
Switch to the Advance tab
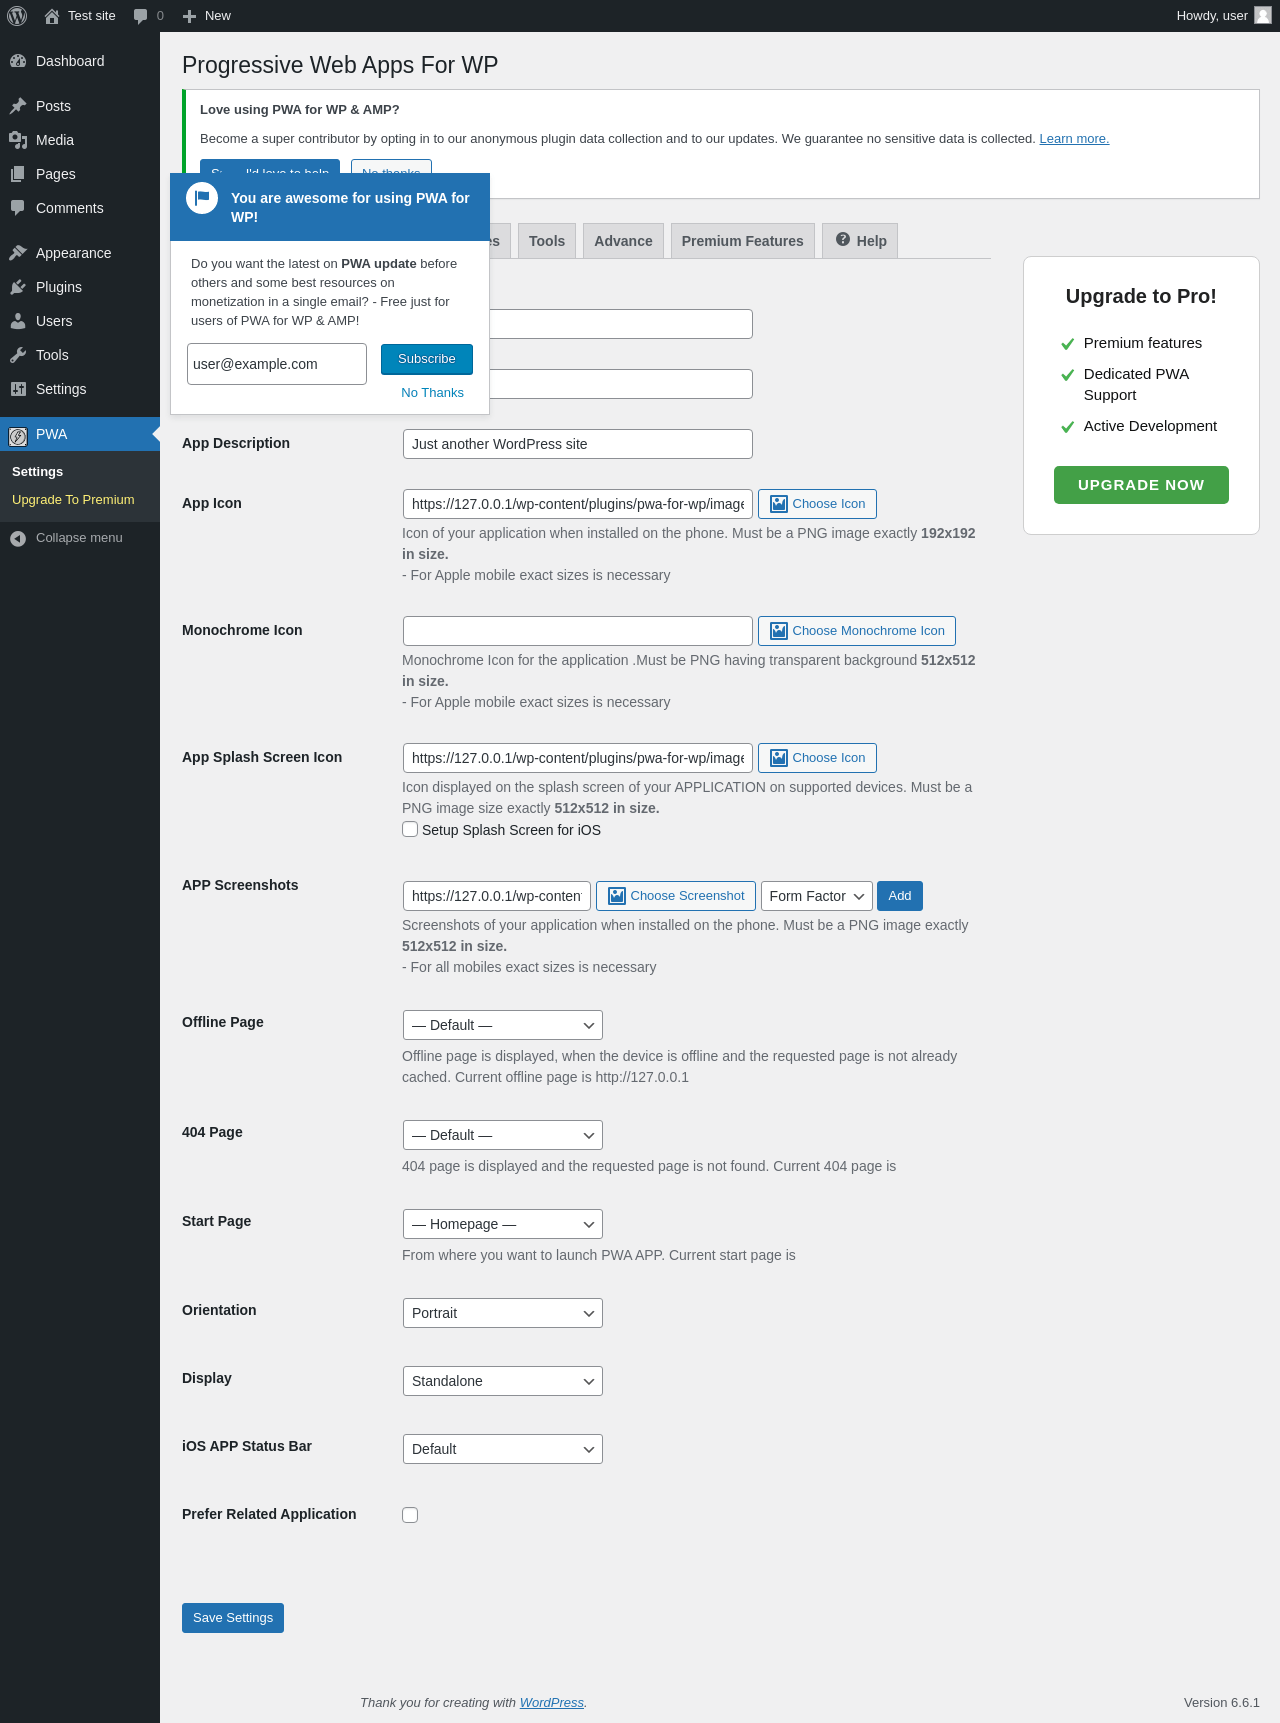(x=623, y=241)
